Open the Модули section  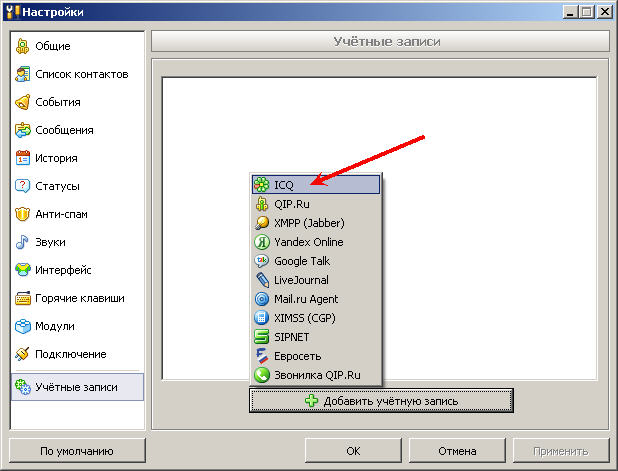point(78,326)
